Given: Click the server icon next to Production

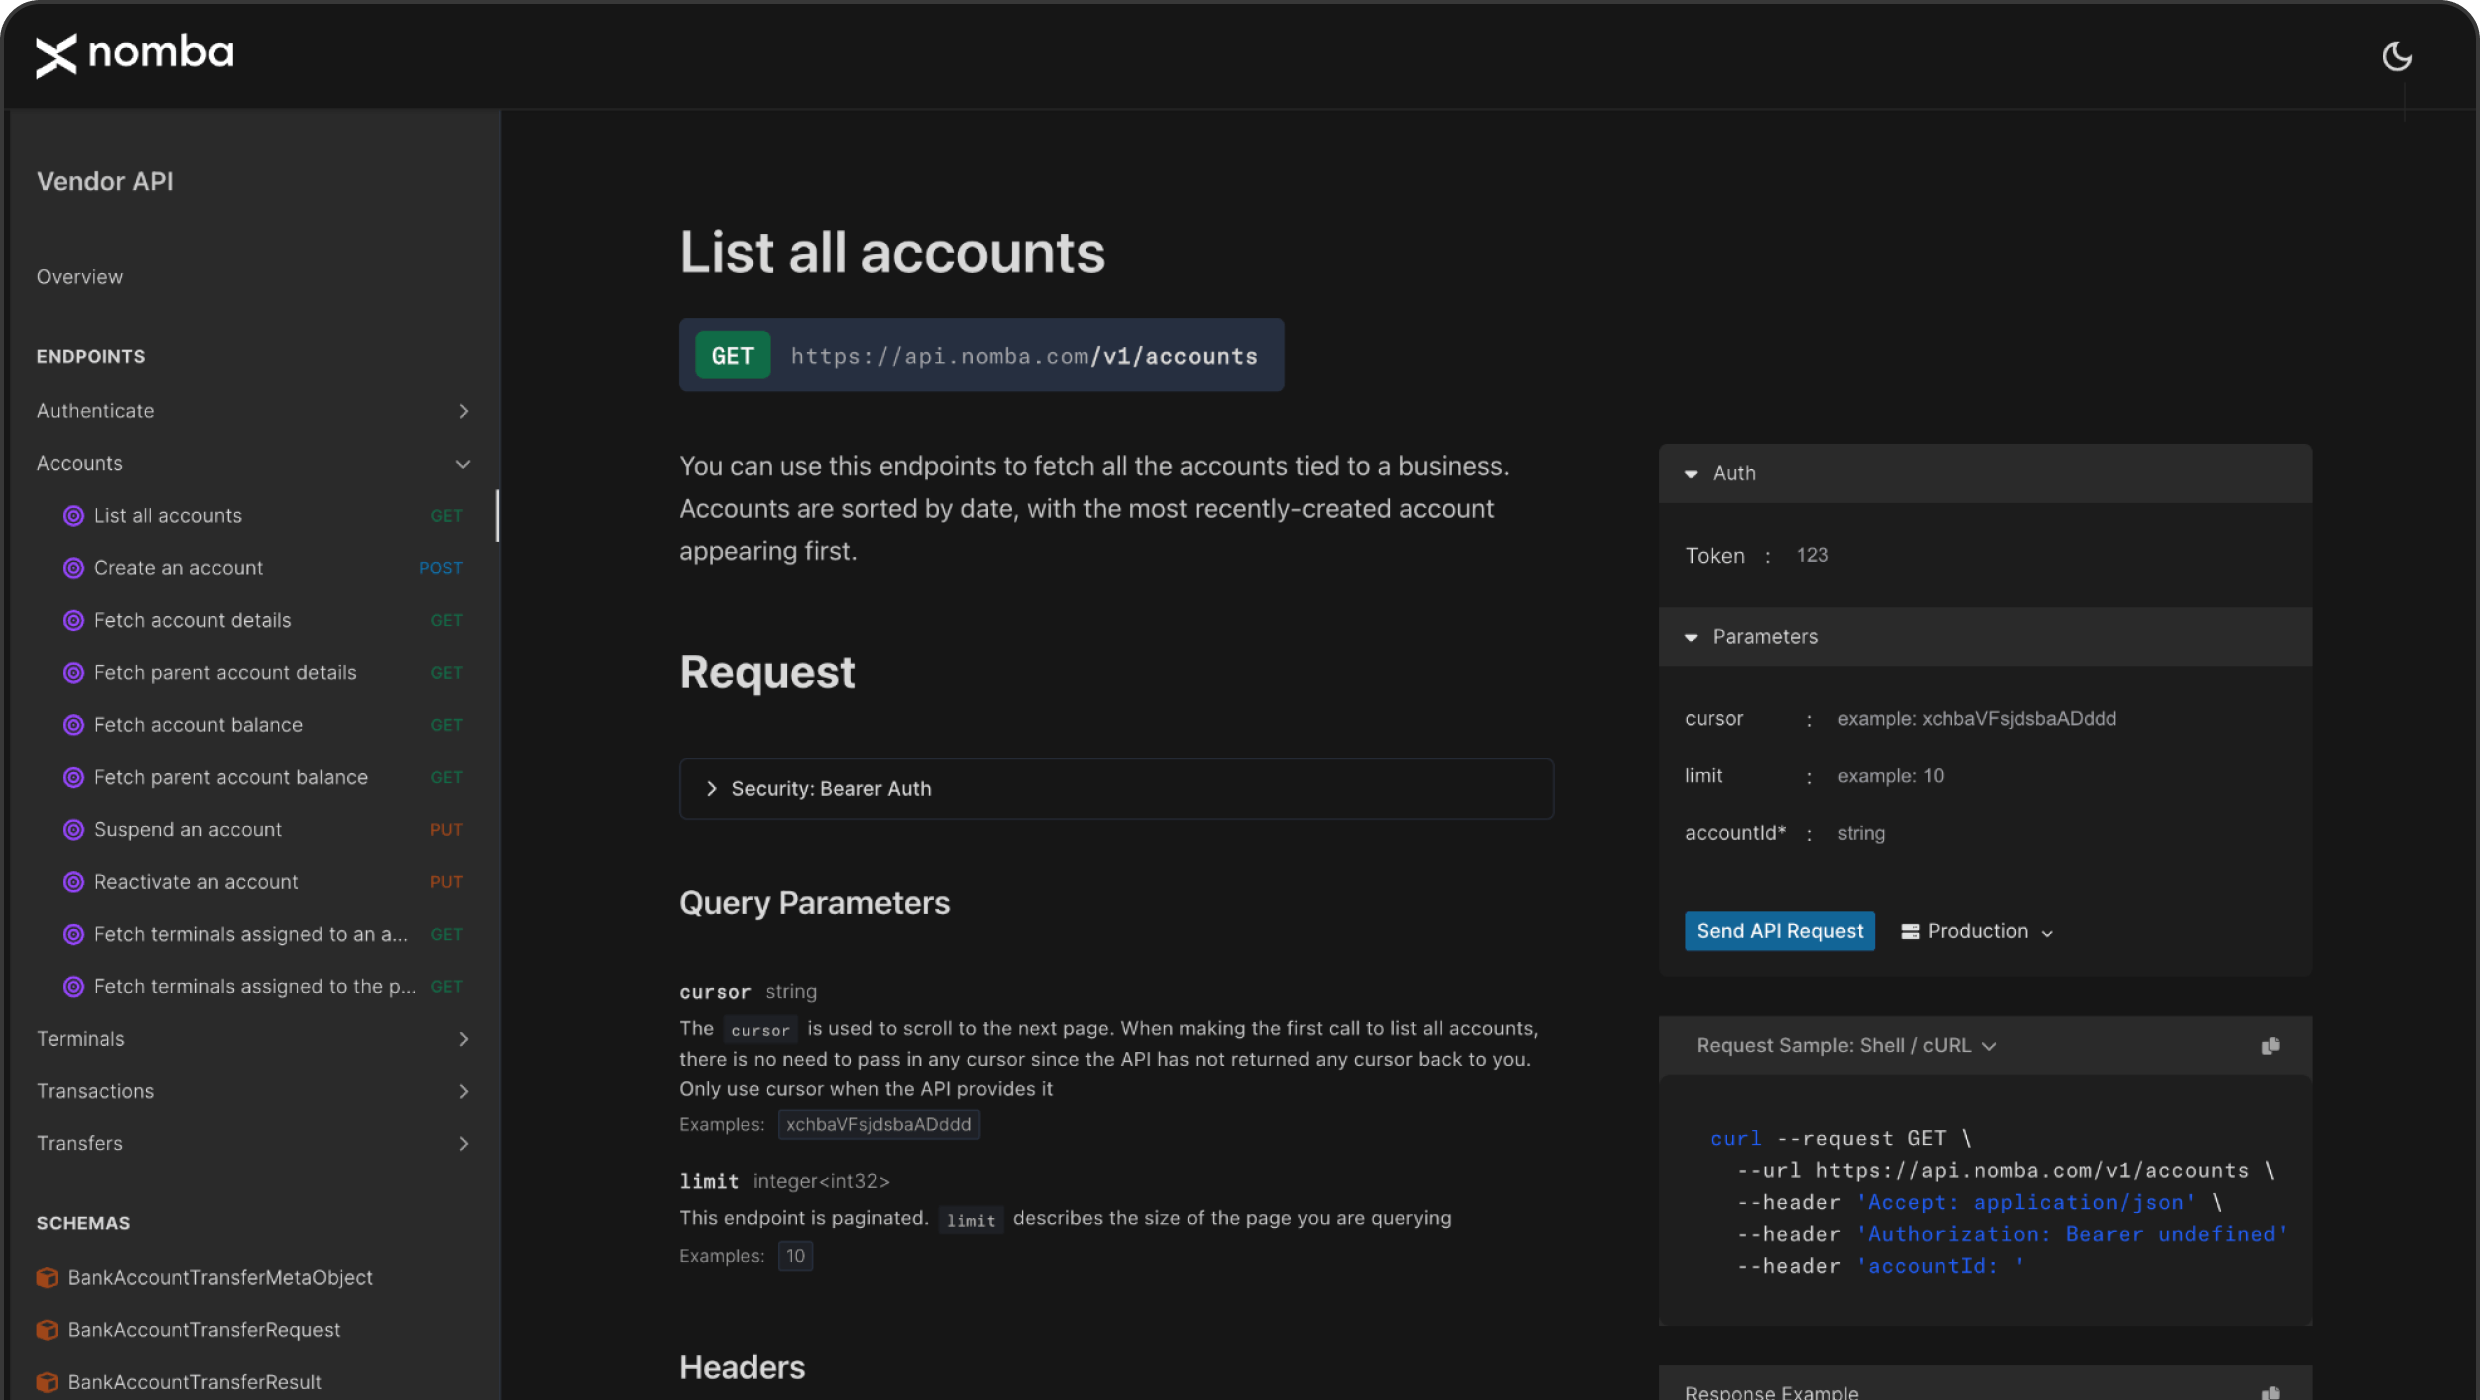Looking at the screenshot, I should (x=1910, y=931).
